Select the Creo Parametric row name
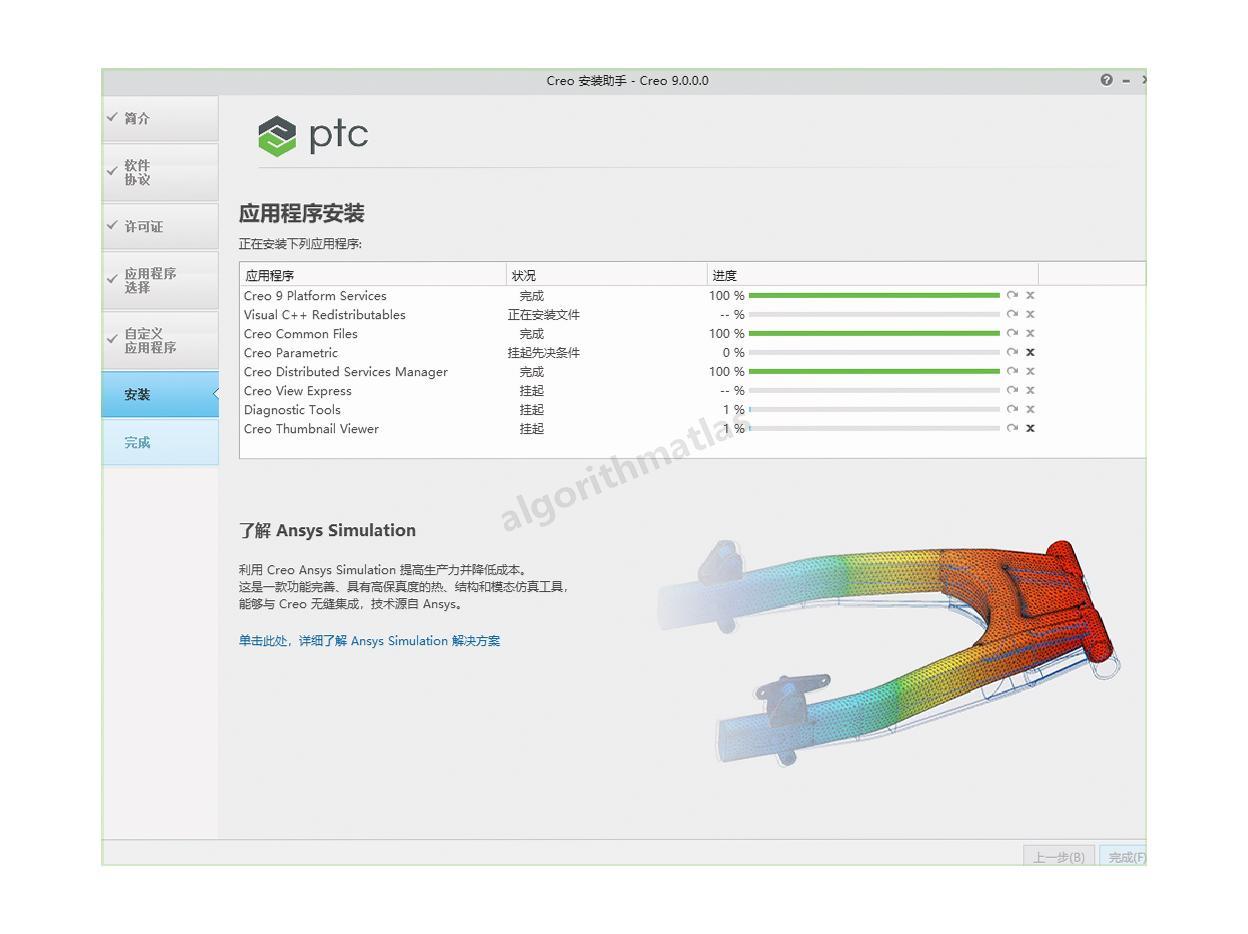This screenshot has width=1248, height=934. coord(291,353)
